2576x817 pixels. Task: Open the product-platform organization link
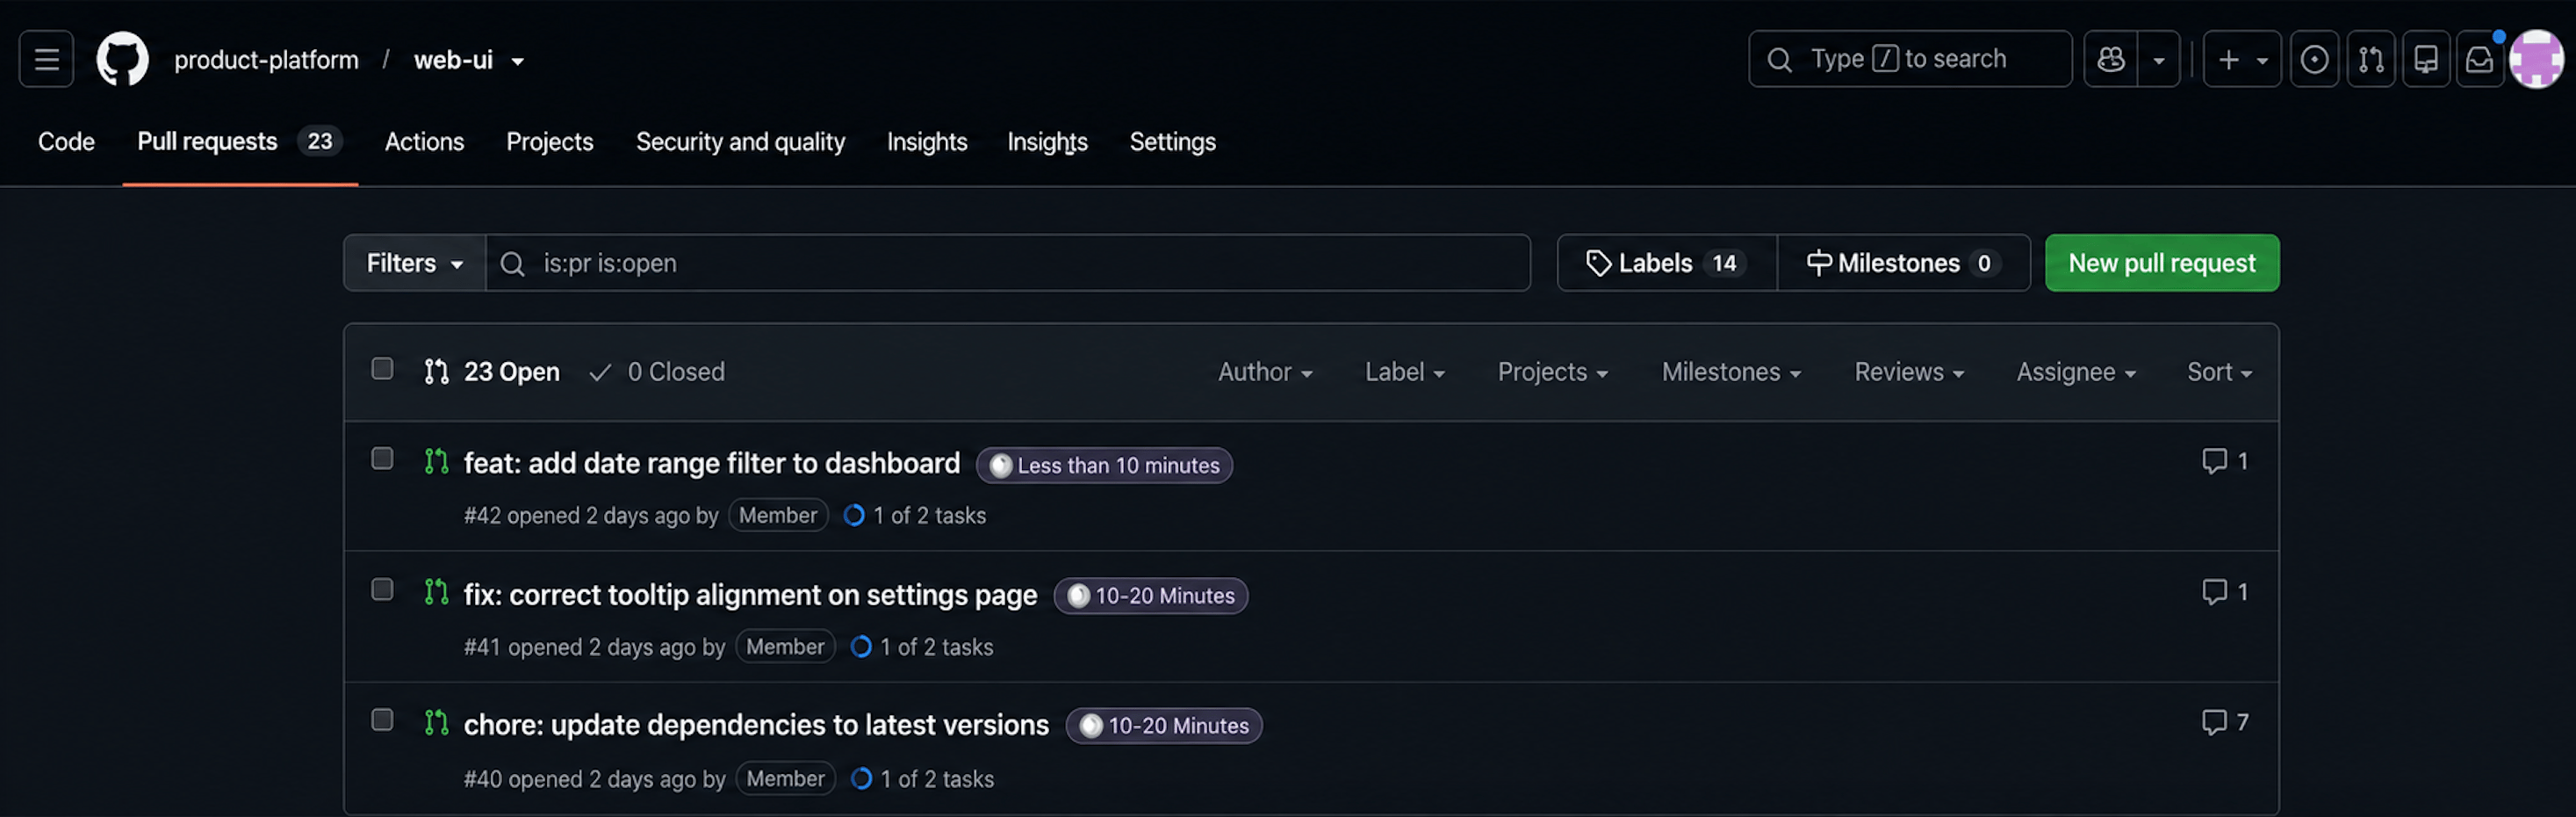coord(266,60)
